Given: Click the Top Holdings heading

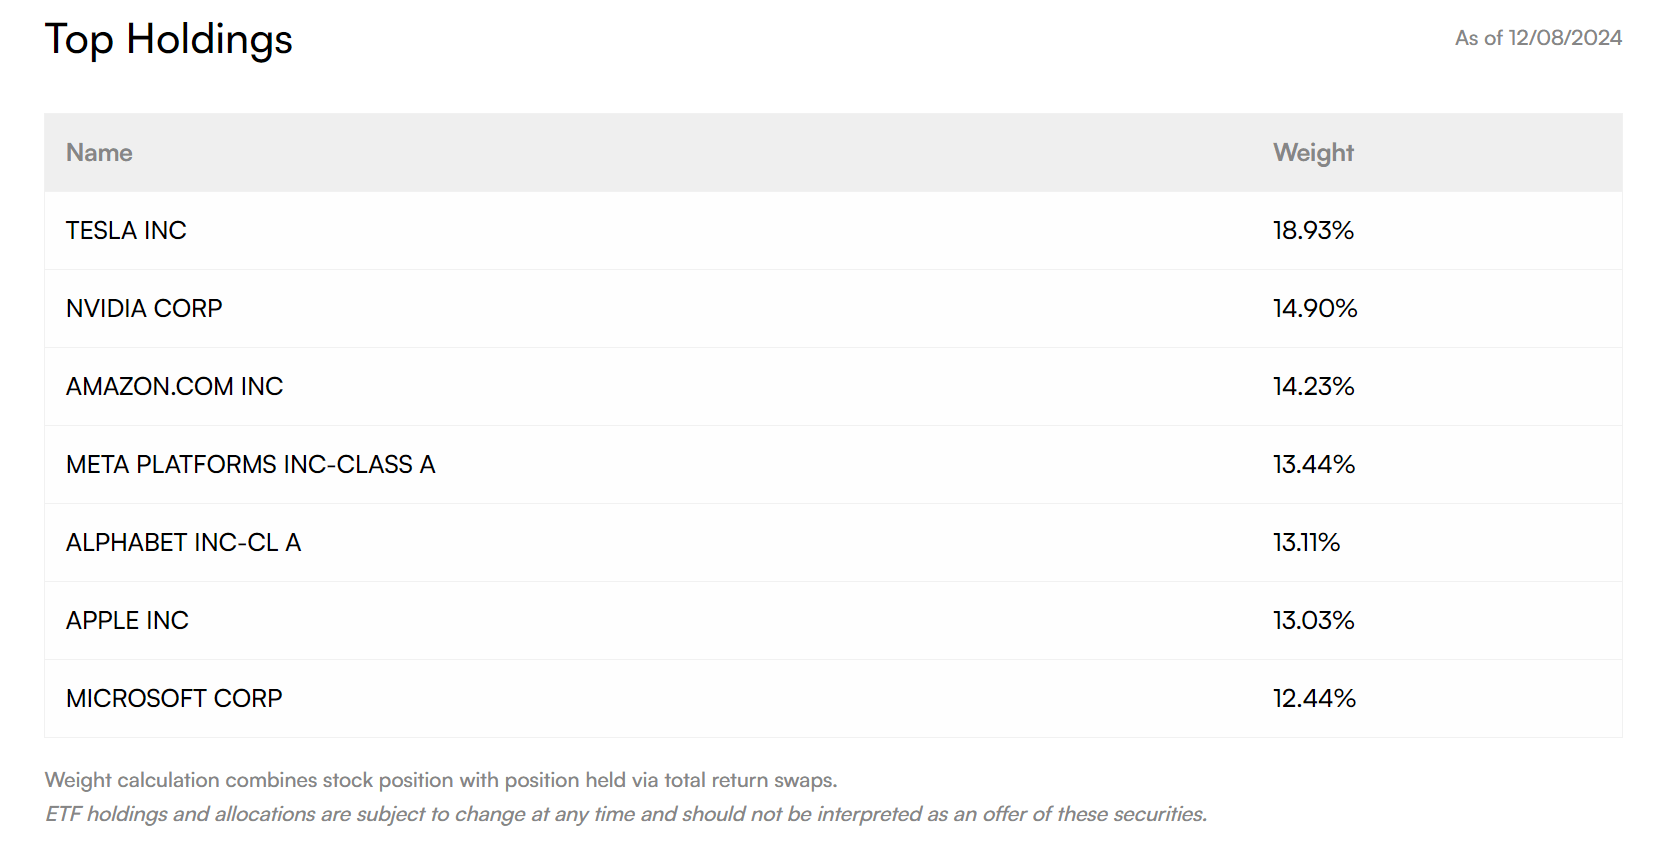Looking at the screenshot, I should point(168,40).
